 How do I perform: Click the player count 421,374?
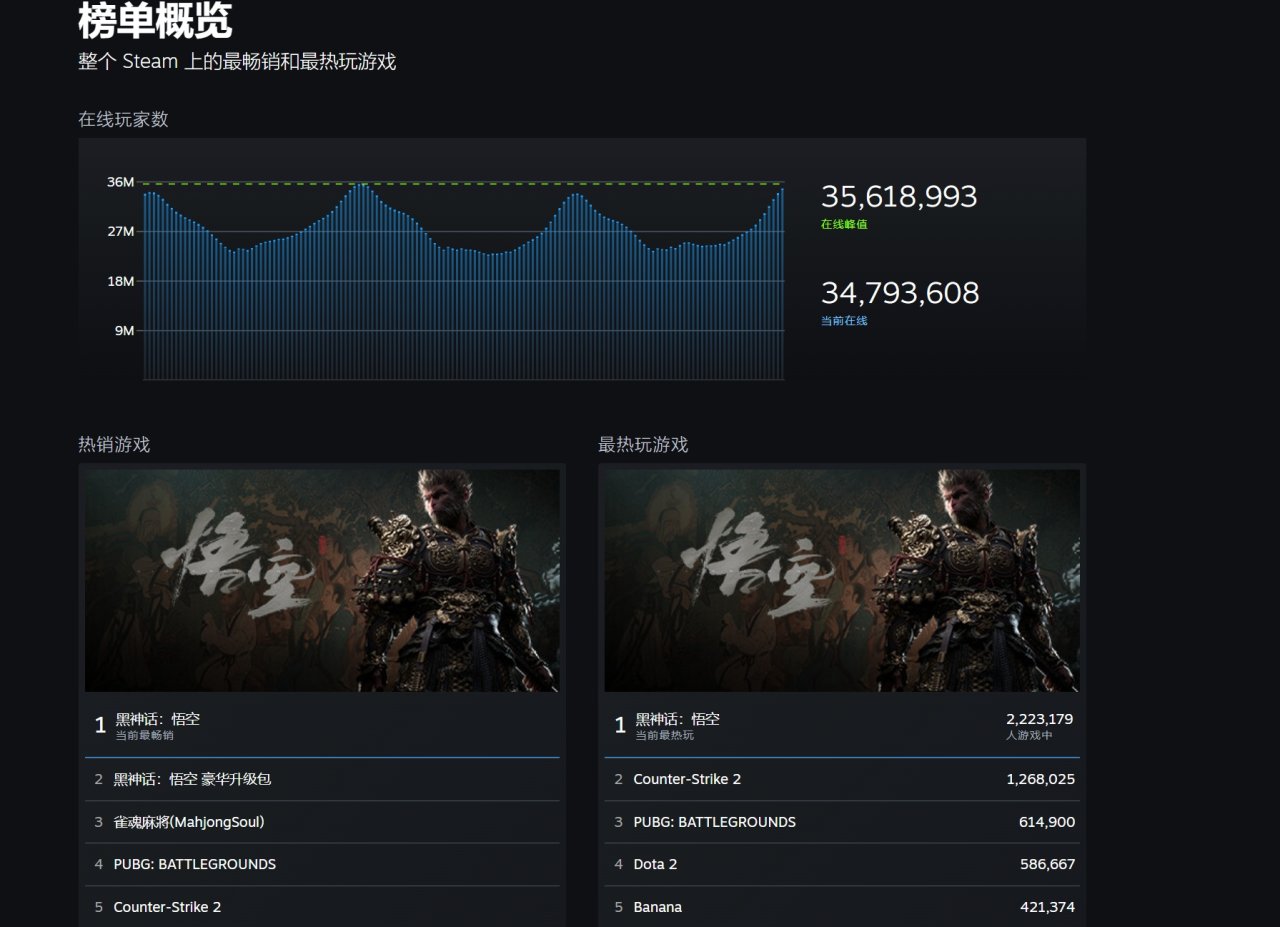point(1047,907)
